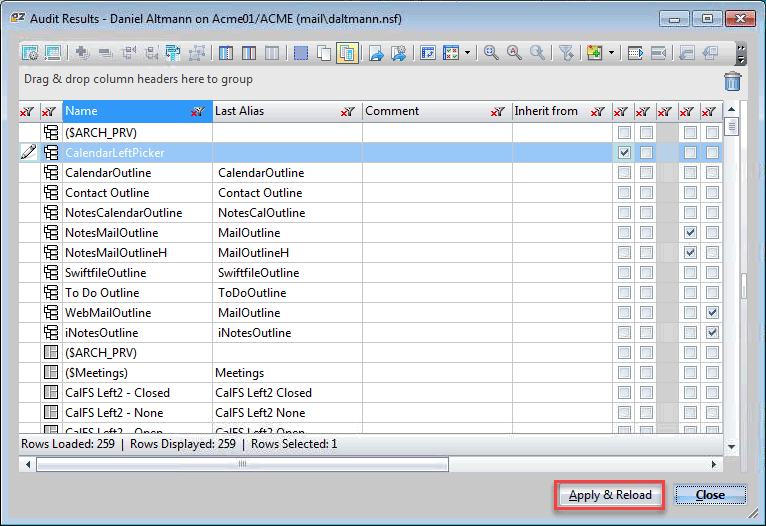
Task: Click the horizontal scrollbar thumb
Action: [x=241, y=464]
